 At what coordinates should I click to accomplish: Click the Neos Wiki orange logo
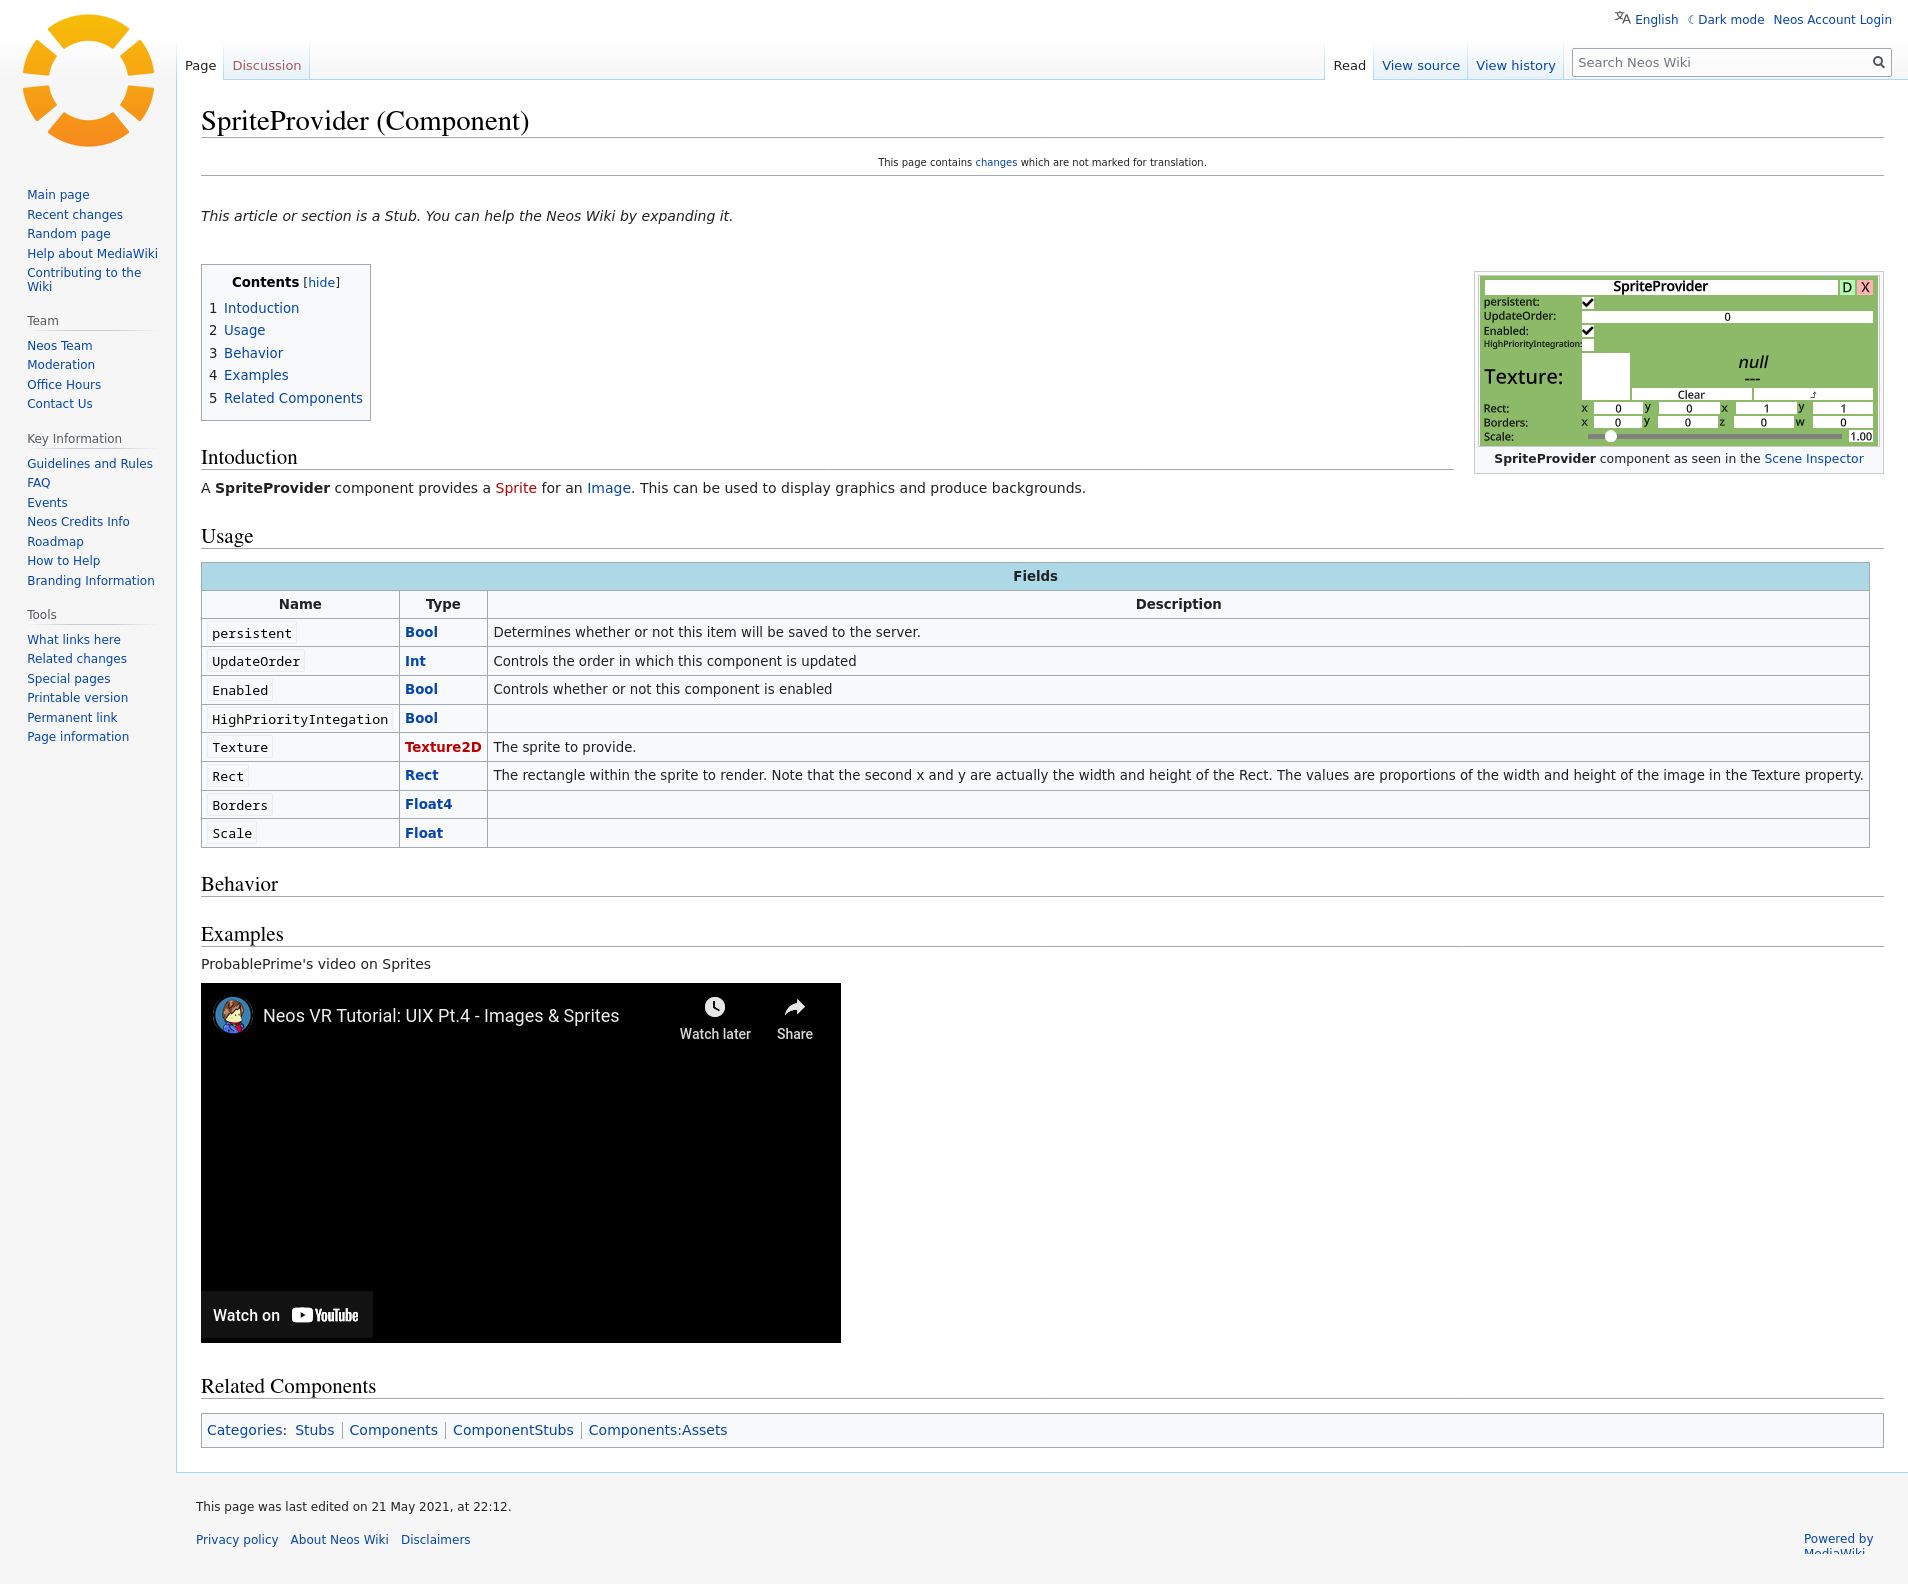[88, 81]
